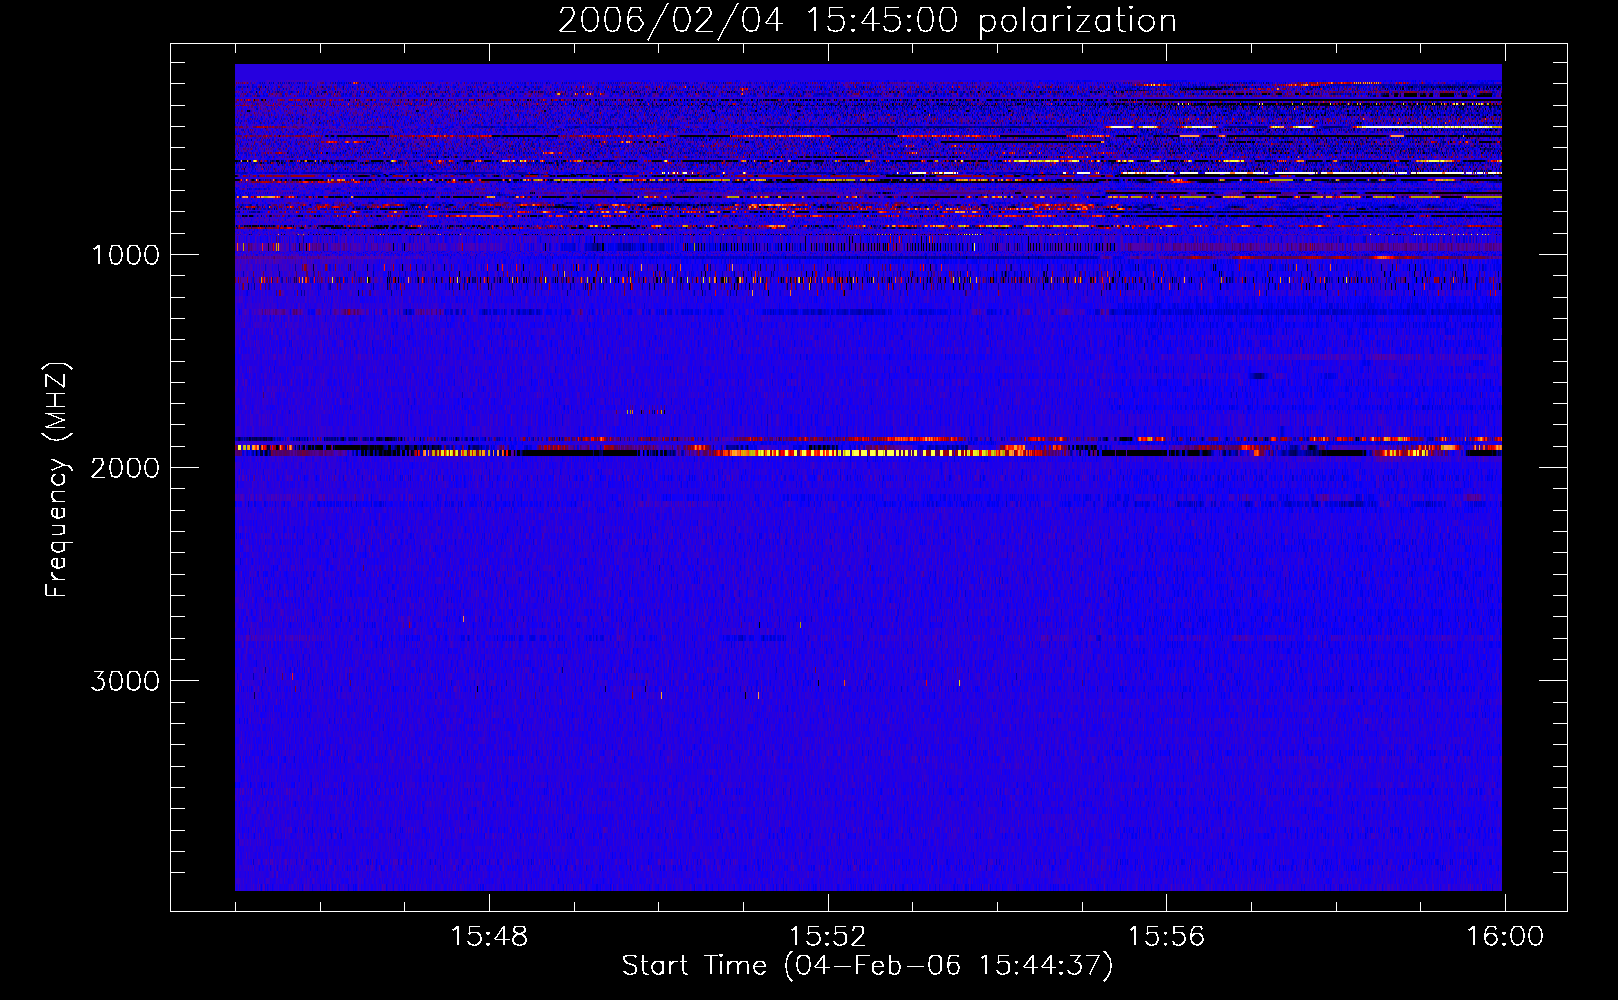The width and height of the screenshot is (1618, 1000).
Task: Click the plot title '2006/02/04 15:45:00 polarization'
Action: [867, 21]
